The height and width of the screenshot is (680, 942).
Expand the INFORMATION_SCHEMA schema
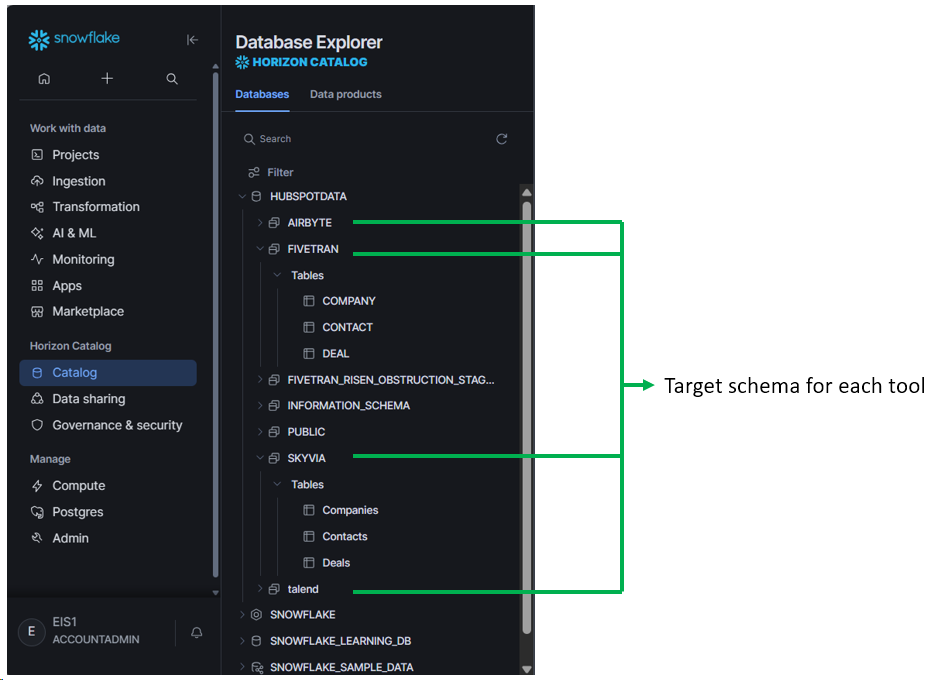point(260,406)
